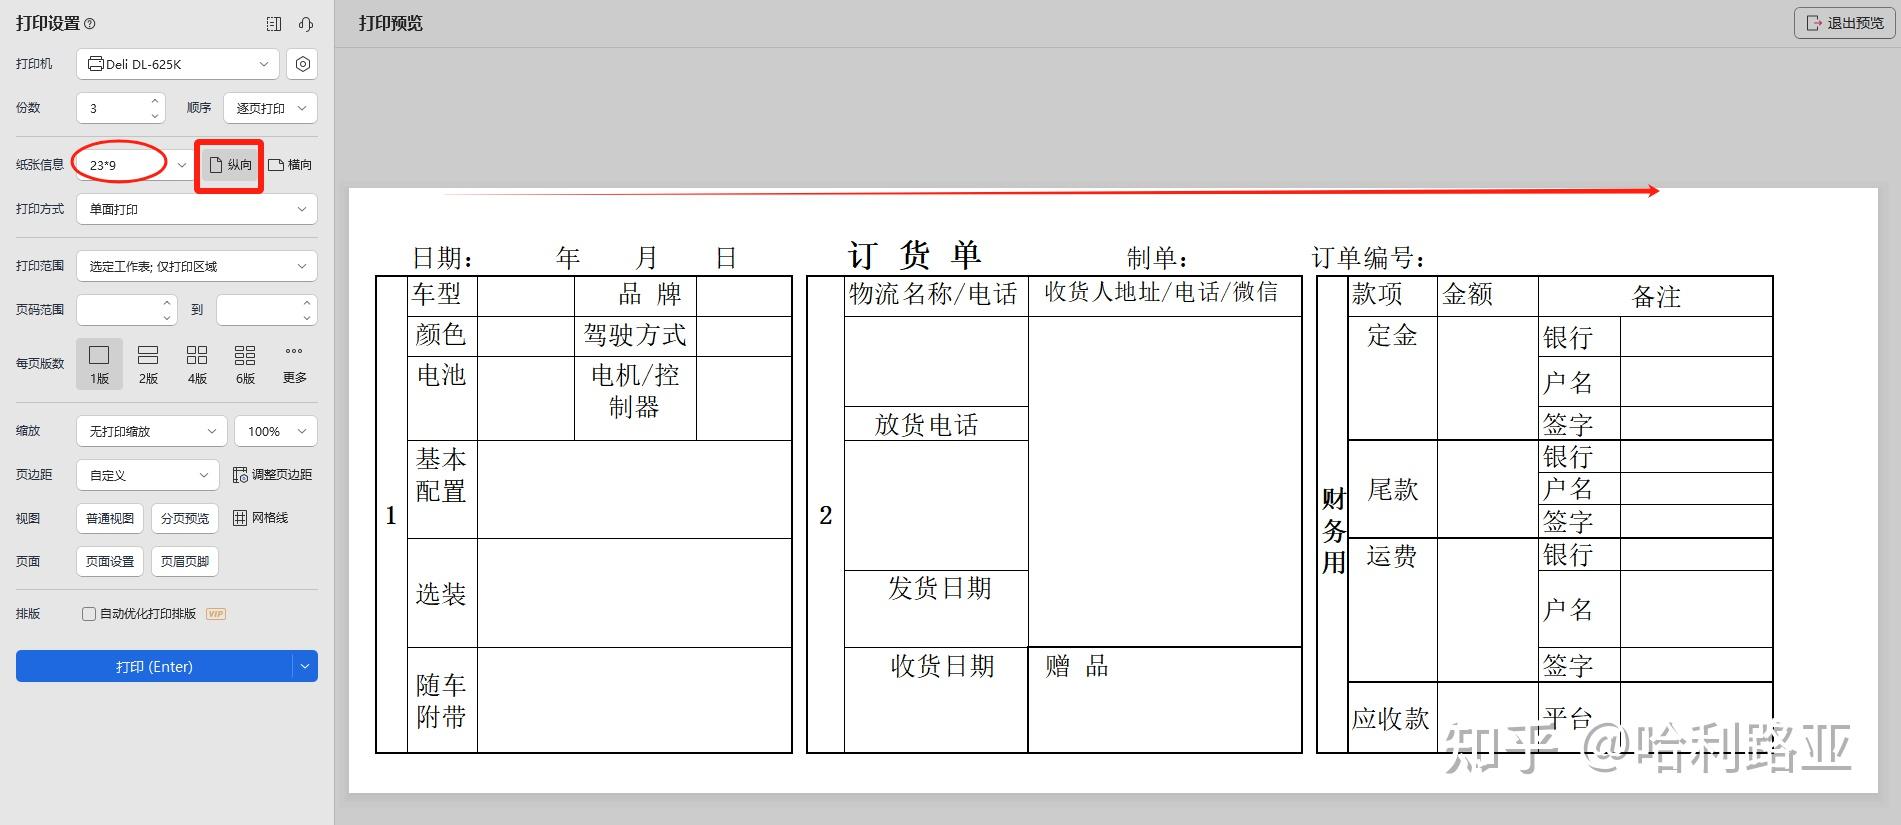This screenshot has width=1901, height=825.
Task: Click 随车附带 cell in preview
Action: (x=441, y=701)
